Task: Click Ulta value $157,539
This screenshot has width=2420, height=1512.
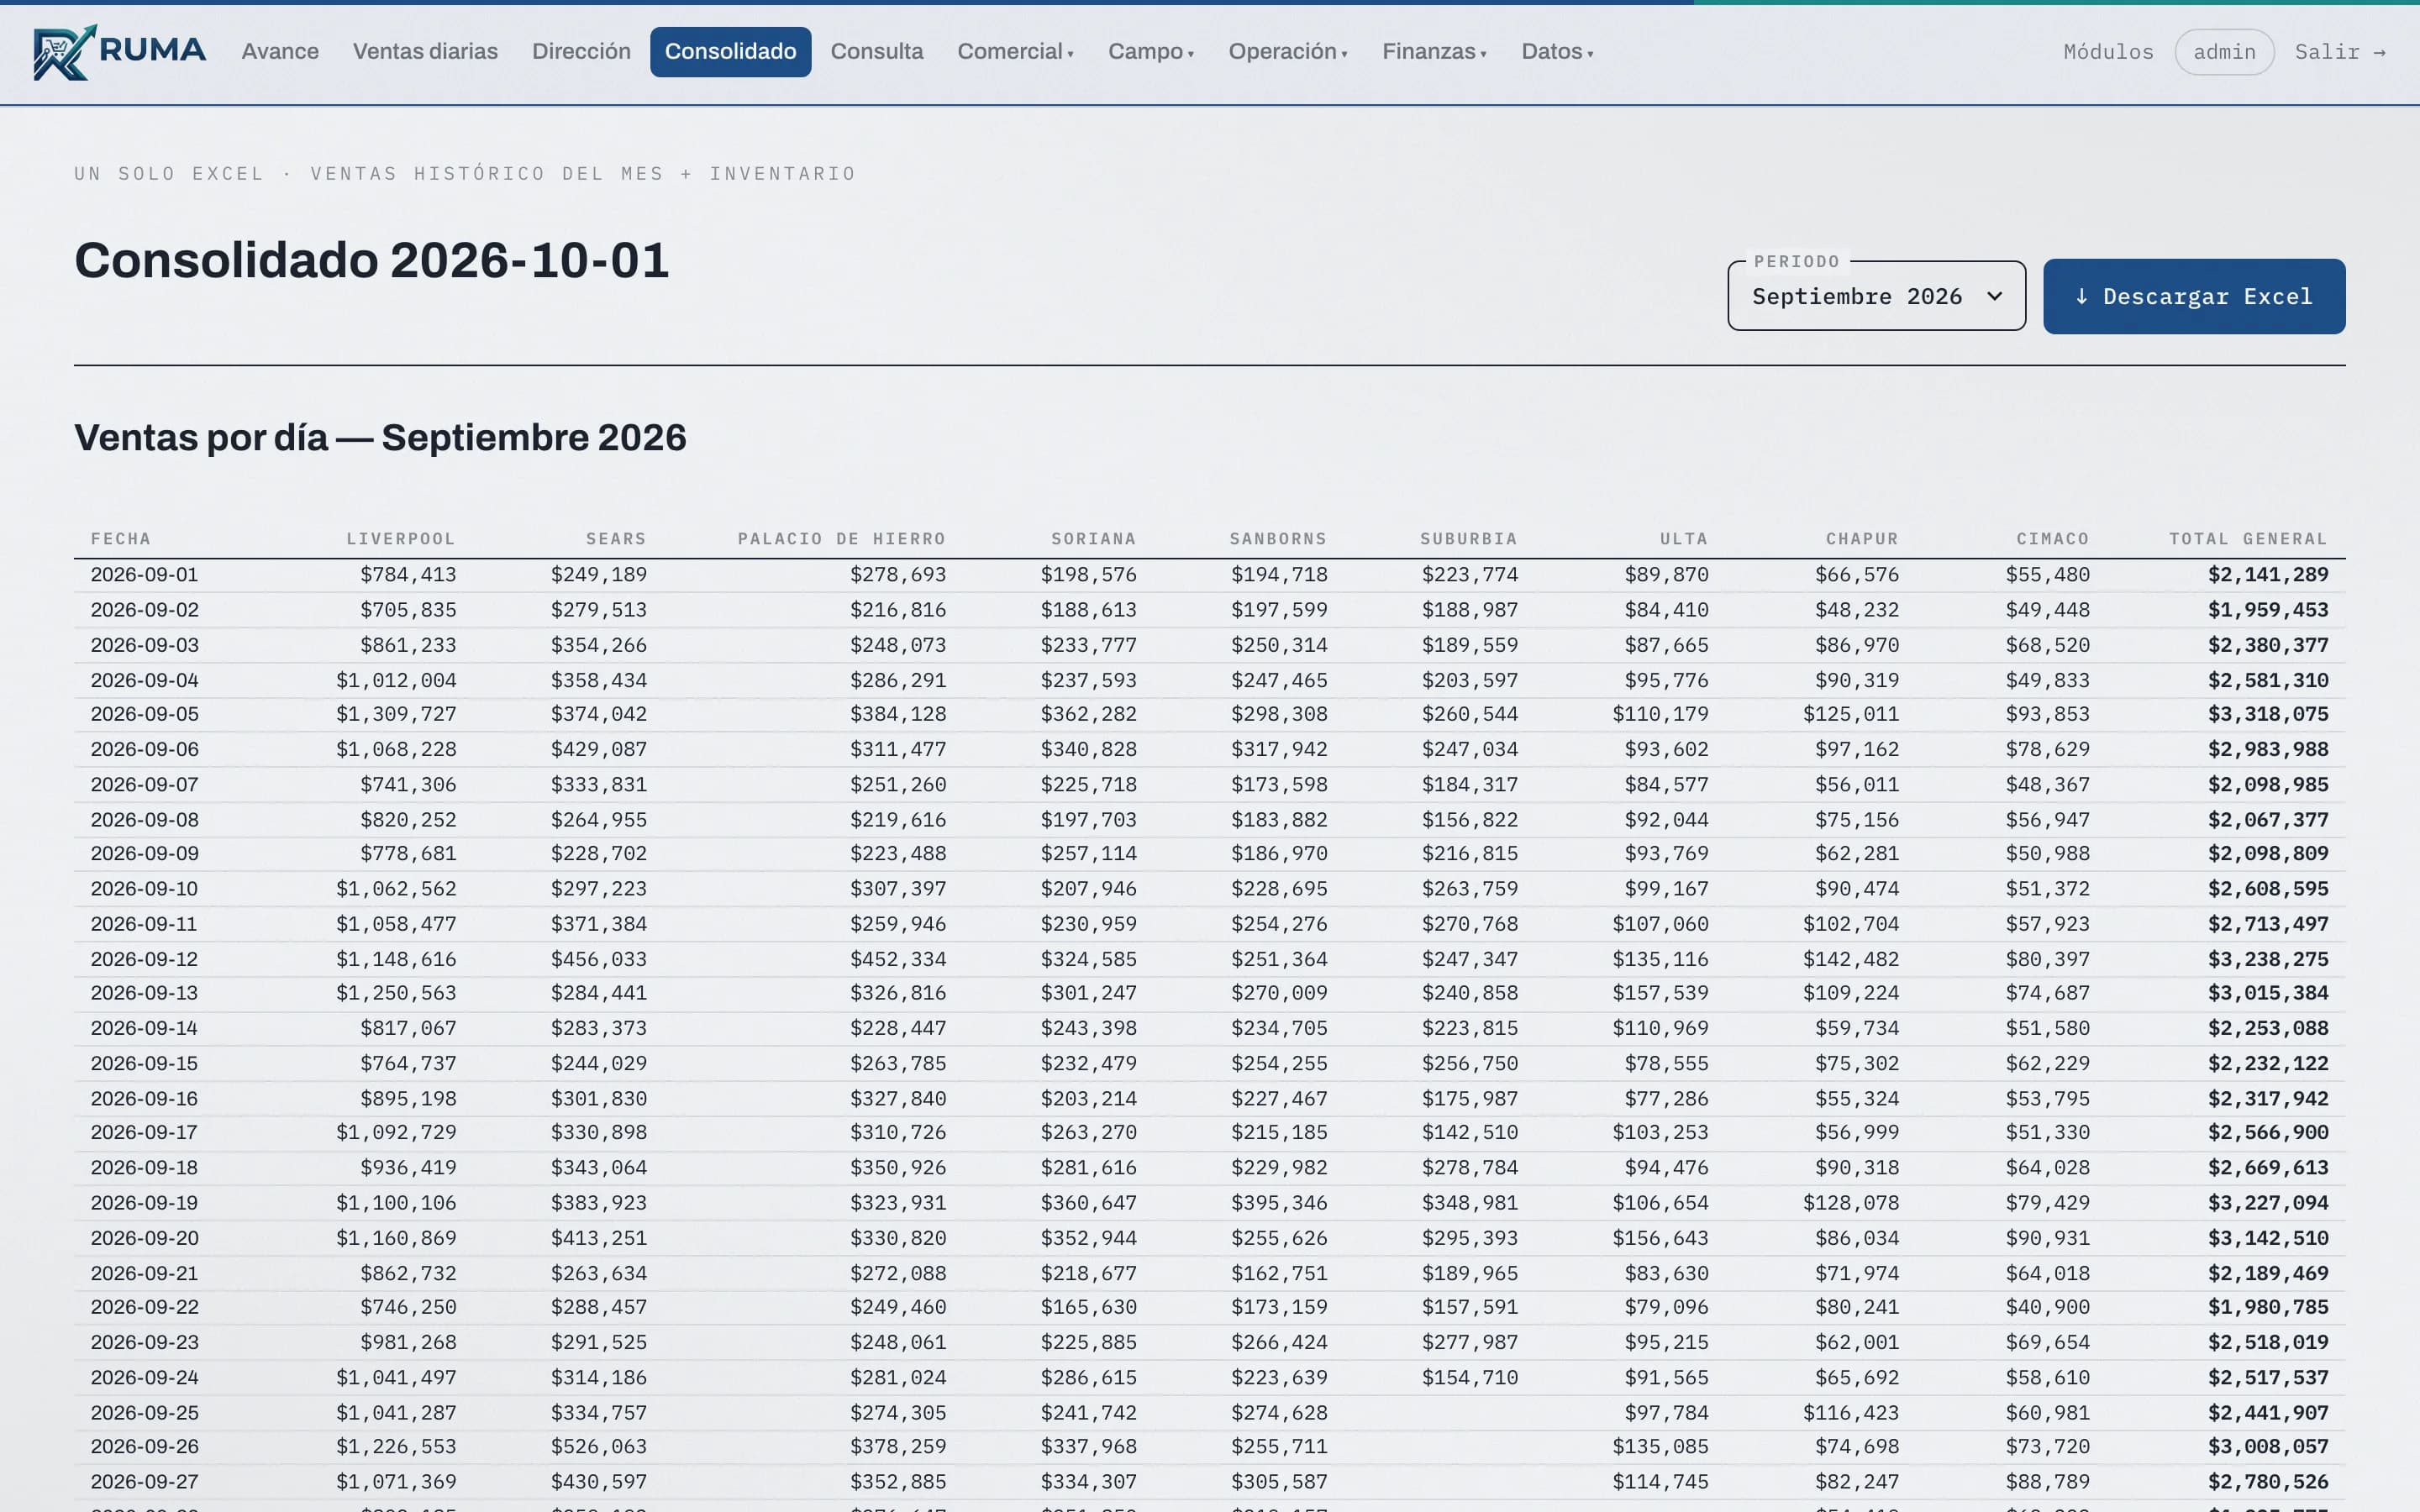Action: click(x=1660, y=993)
